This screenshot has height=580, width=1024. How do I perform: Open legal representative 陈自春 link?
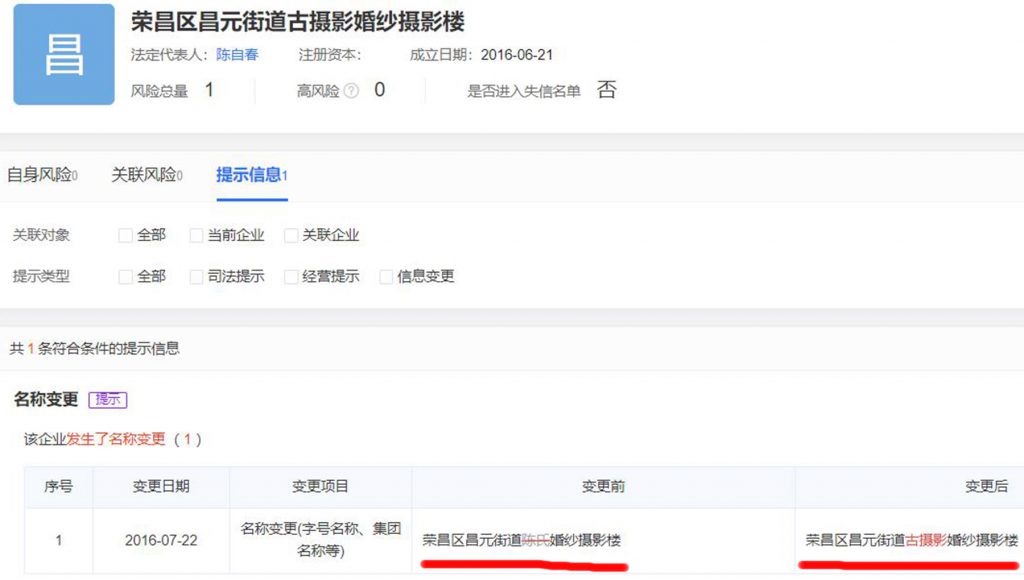click(237, 55)
